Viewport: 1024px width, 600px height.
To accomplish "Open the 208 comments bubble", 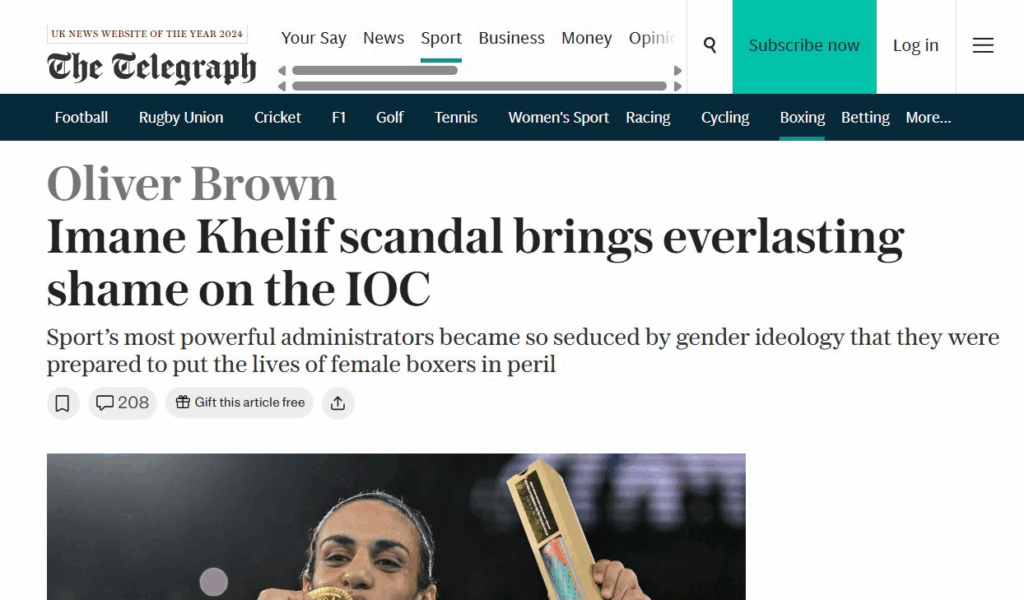I will tap(122, 403).
